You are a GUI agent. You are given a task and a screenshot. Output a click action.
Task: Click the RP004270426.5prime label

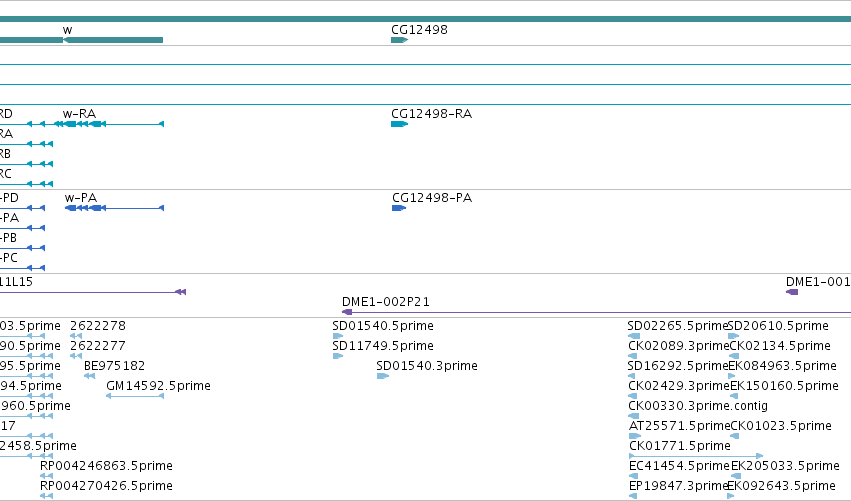click(106, 486)
